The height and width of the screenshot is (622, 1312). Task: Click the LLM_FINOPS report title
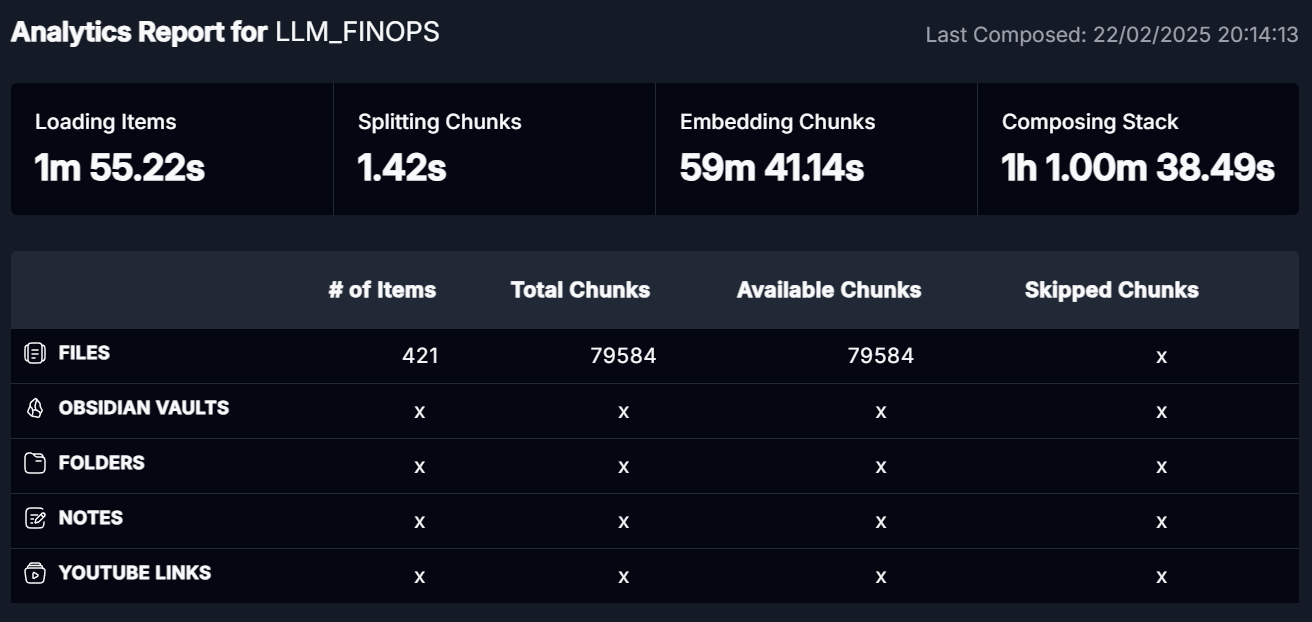(x=357, y=32)
